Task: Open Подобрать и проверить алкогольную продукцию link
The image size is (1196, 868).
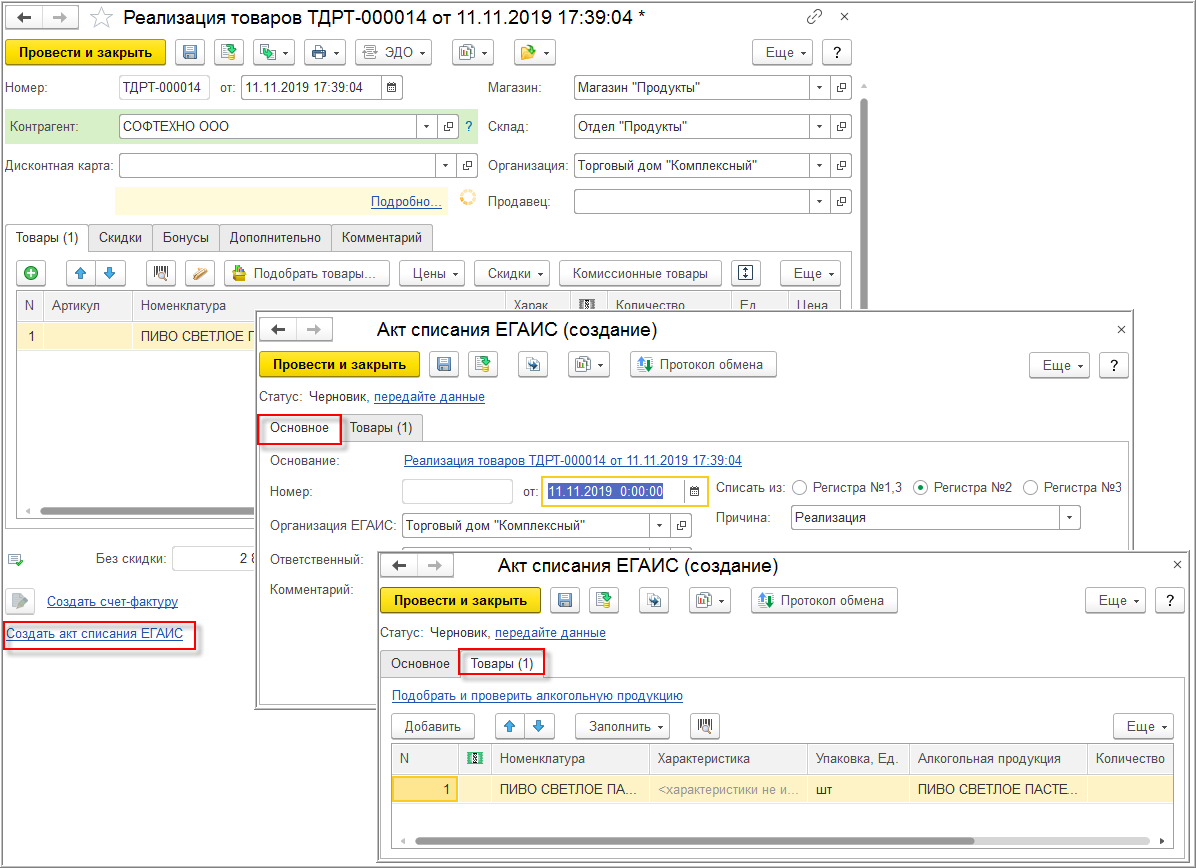Action: point(537,696)
